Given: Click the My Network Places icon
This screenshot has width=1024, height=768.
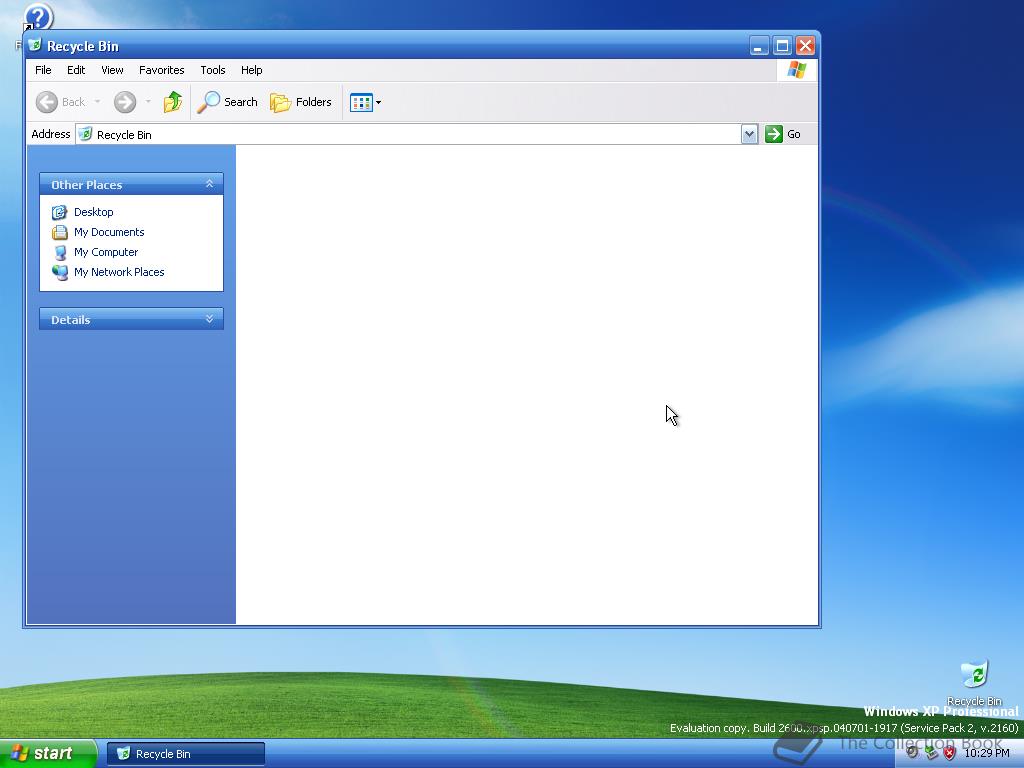Looking at the screenshot, I should tap(59, 272).
